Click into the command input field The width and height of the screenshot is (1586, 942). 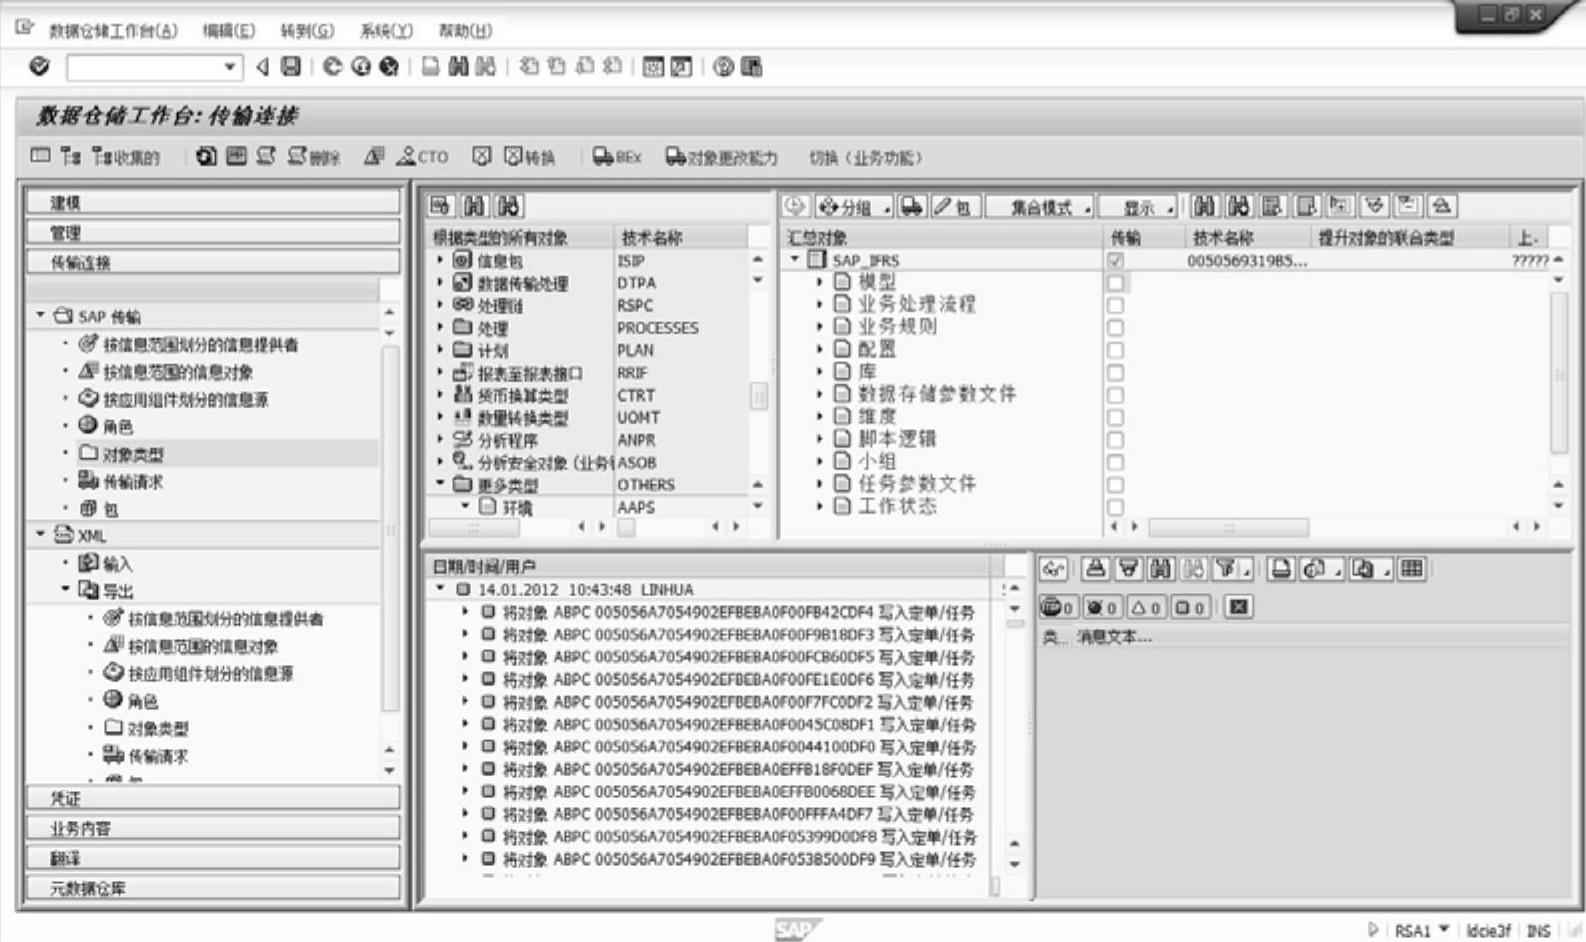click(x=144, y=67)
